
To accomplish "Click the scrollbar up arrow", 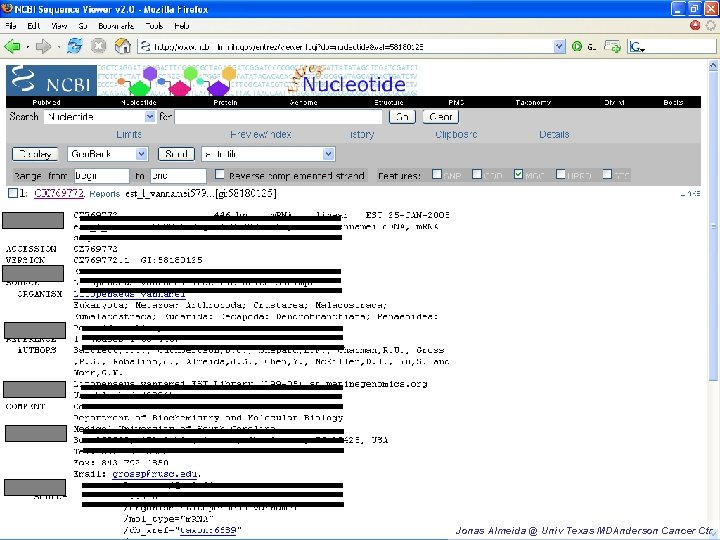I will pos(713,66).
